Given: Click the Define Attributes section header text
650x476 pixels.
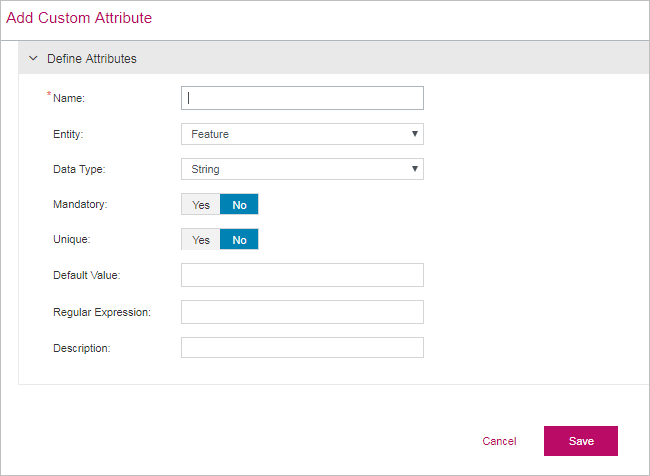Looking at the screenshot, I should 92,59.
